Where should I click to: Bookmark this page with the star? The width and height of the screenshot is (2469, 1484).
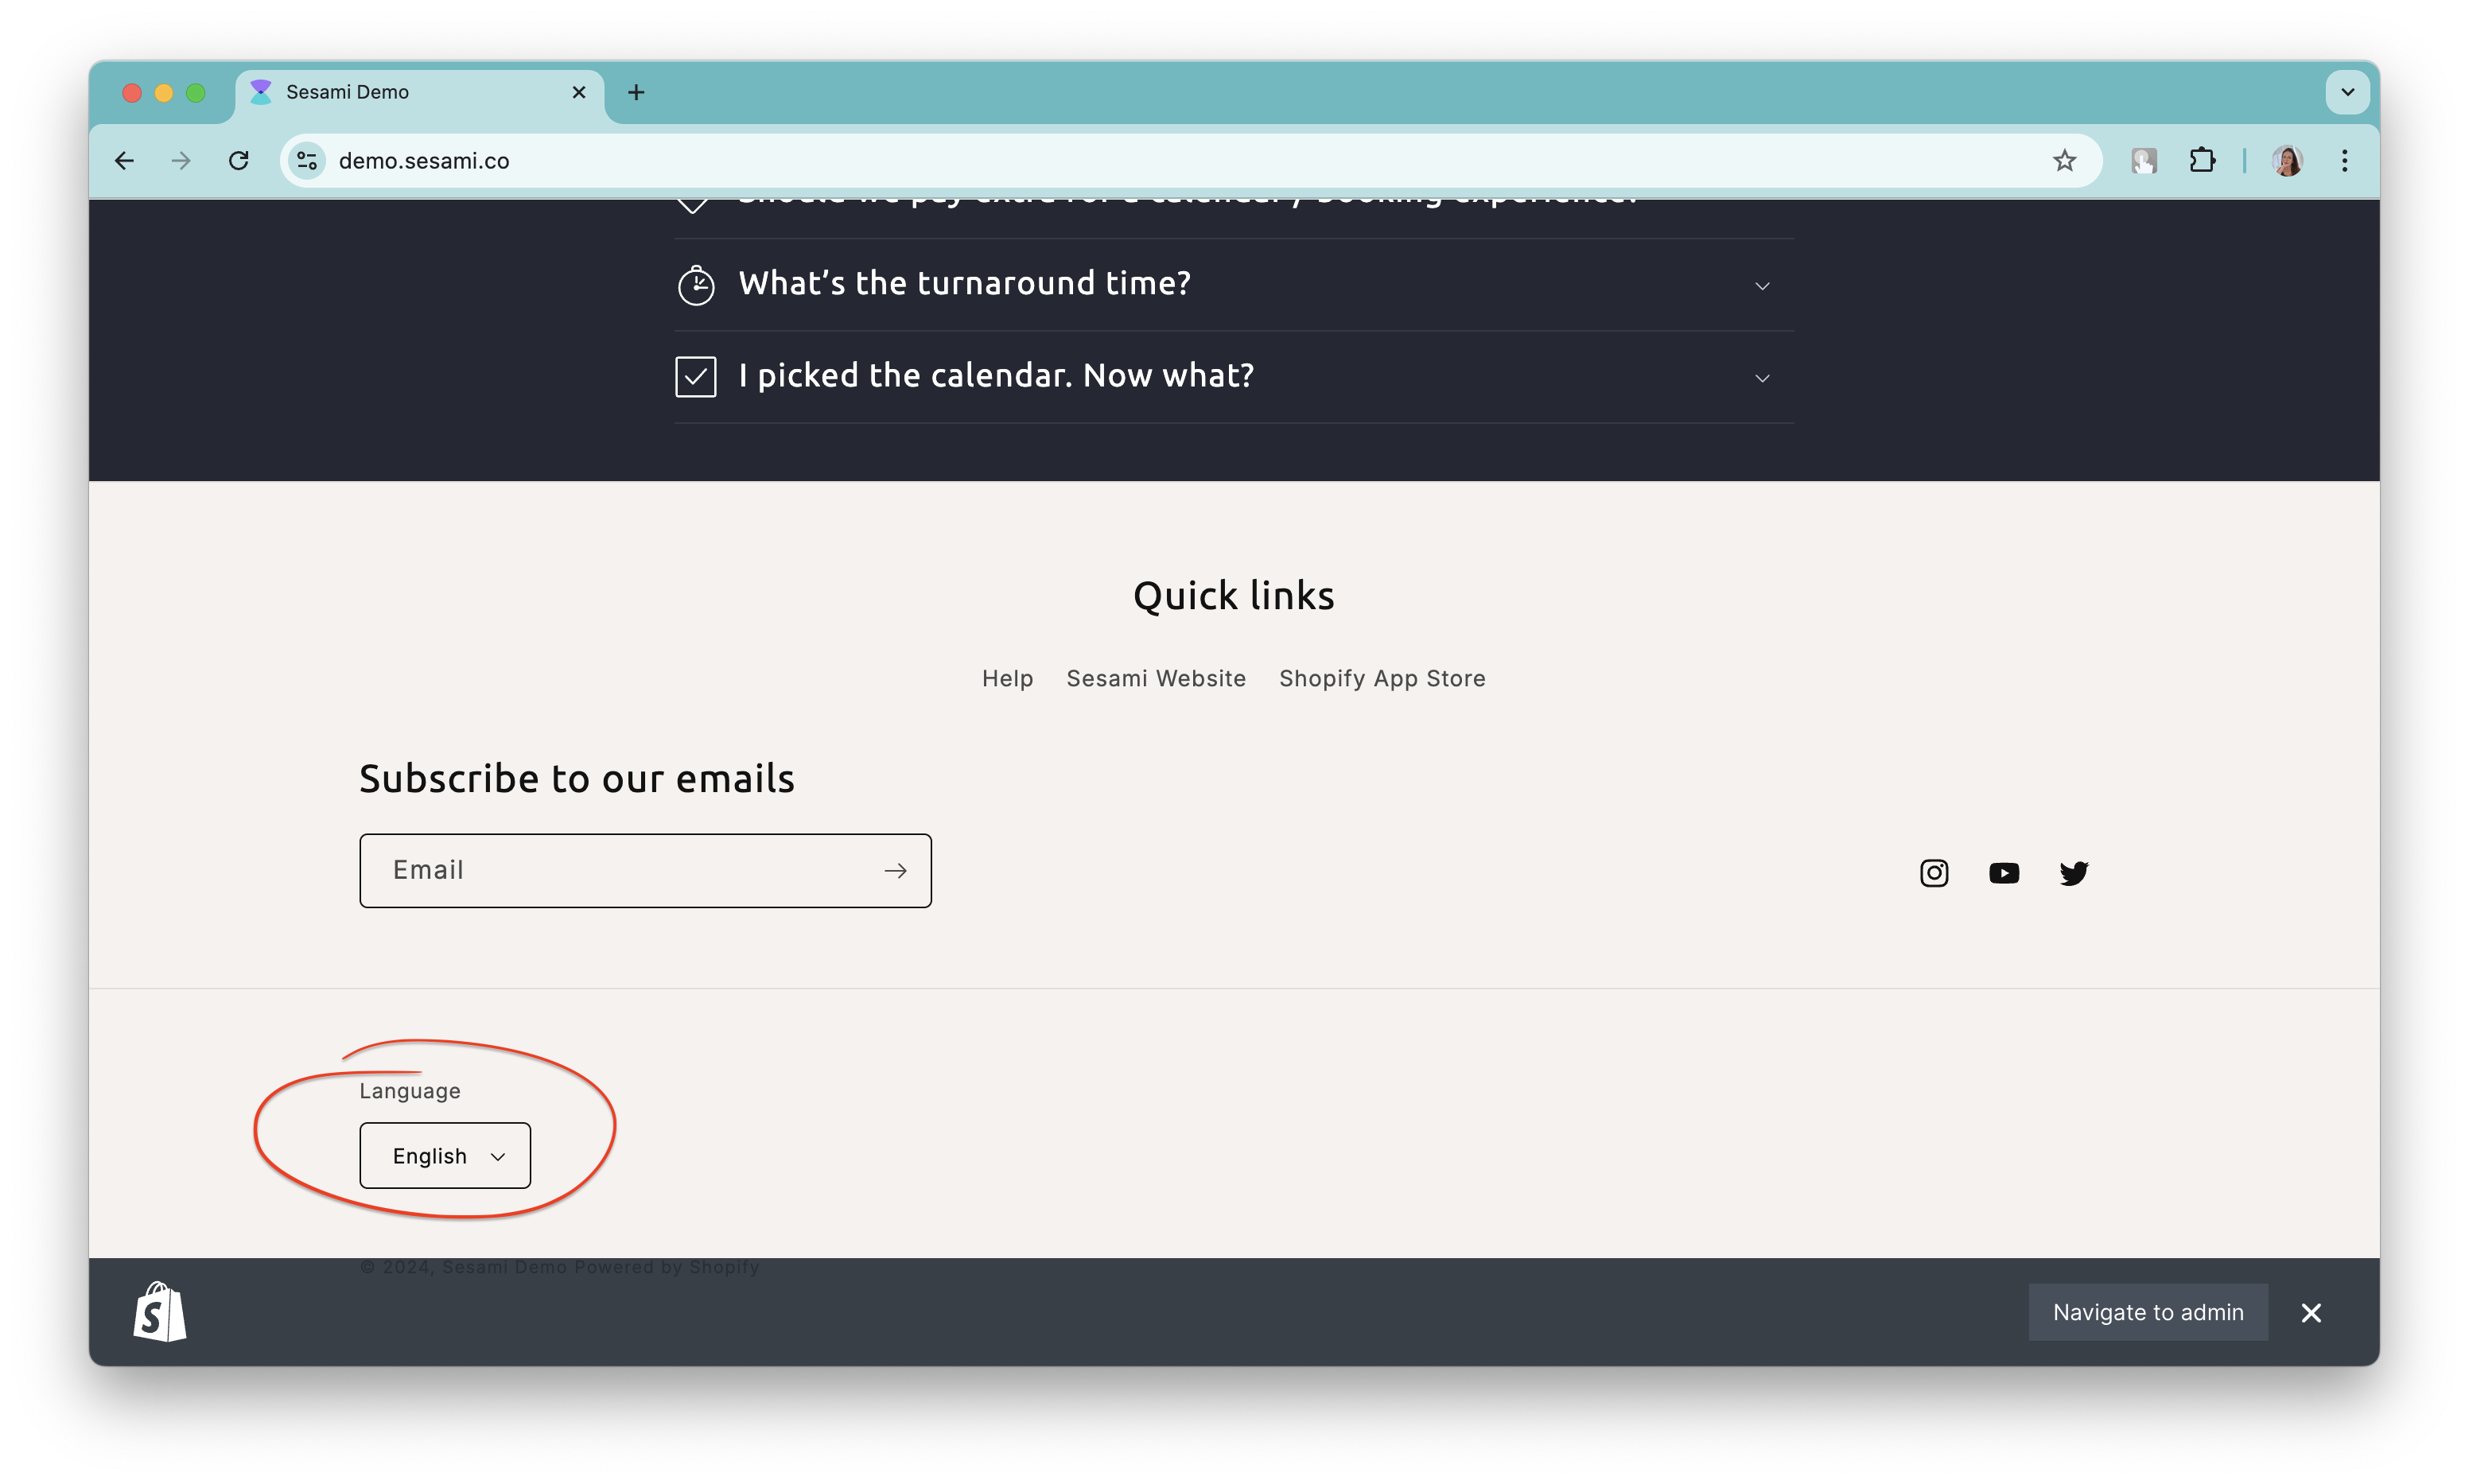(2064, 161)
